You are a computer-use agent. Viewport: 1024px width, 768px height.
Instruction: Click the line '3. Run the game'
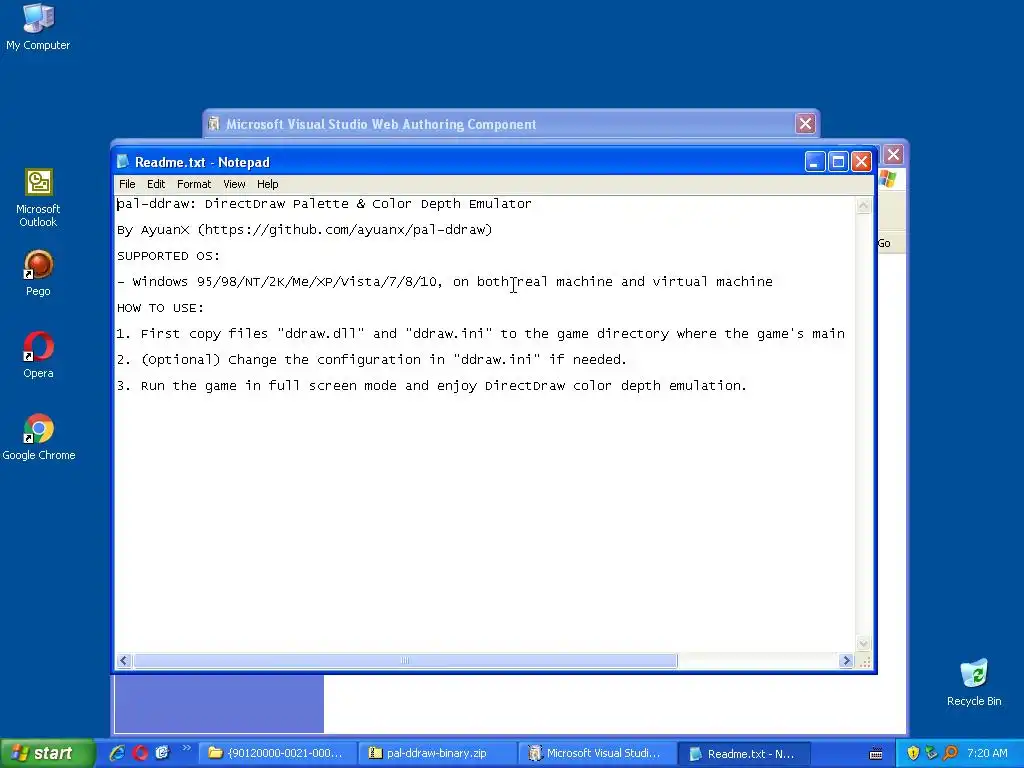coord(432,386)
